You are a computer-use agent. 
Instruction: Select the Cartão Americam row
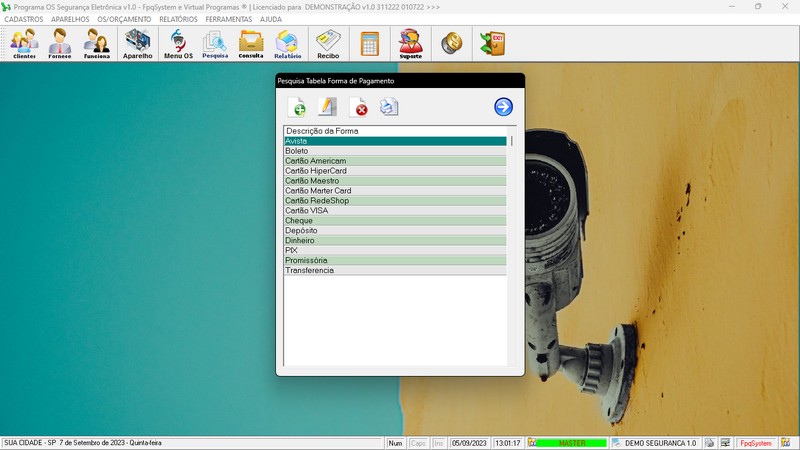(x=395, y=161)
